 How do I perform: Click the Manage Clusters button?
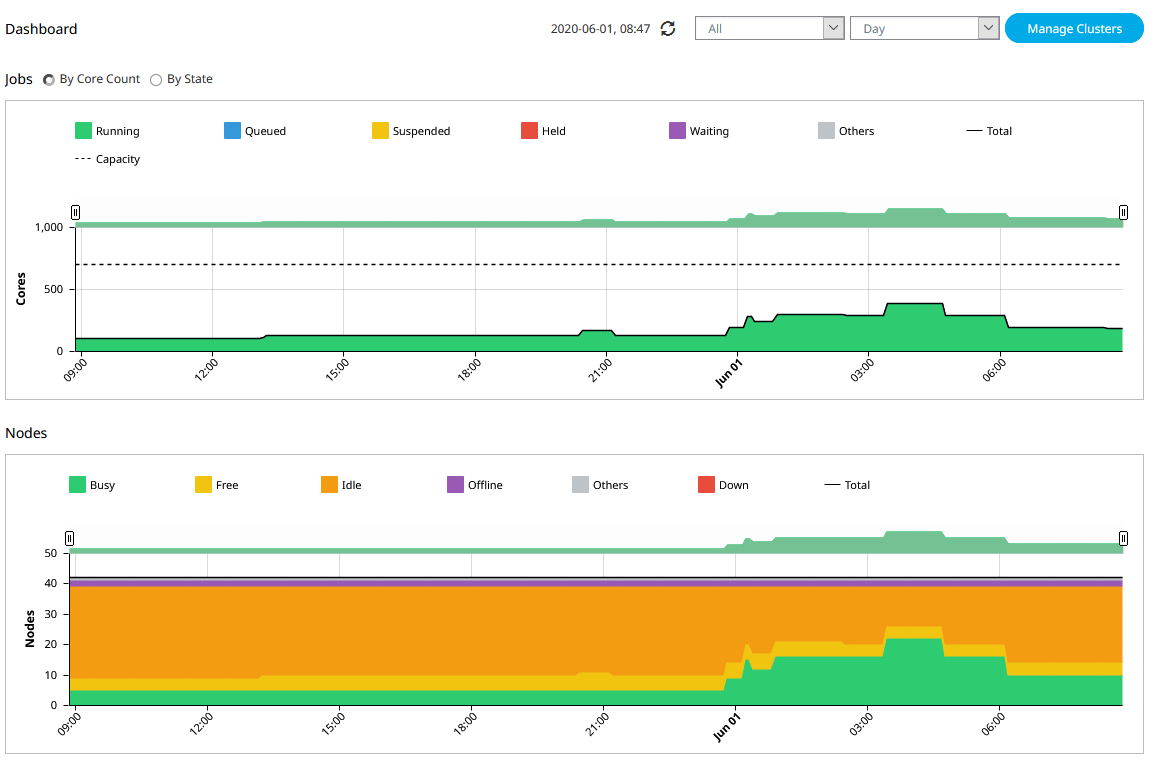(1074, 29)
